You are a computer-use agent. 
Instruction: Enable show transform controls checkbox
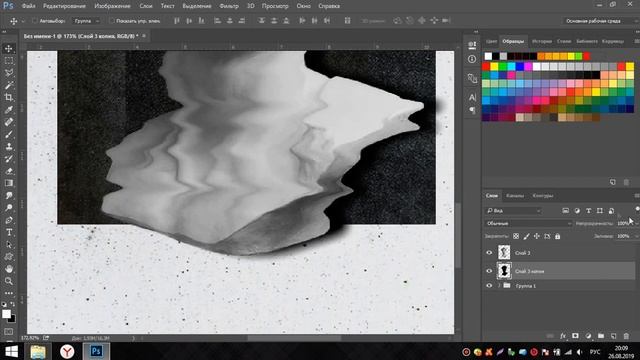coord(111,21)
